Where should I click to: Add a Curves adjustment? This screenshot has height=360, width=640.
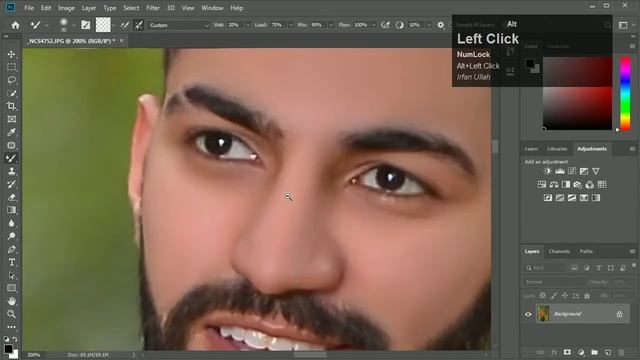(x=572, y=171)
